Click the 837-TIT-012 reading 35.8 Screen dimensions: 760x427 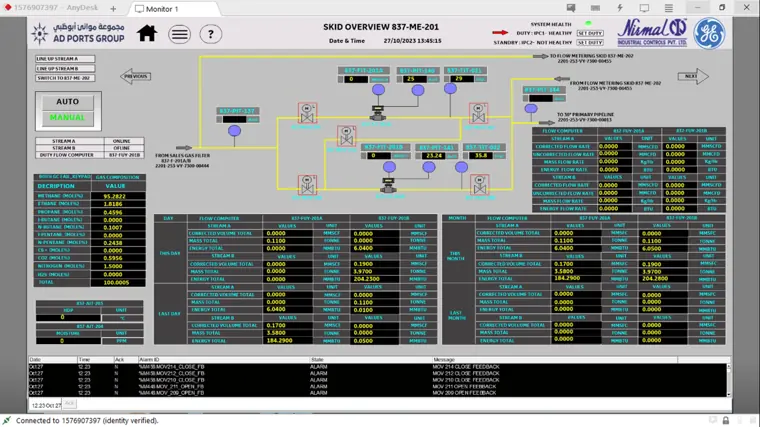pos(480,156)
